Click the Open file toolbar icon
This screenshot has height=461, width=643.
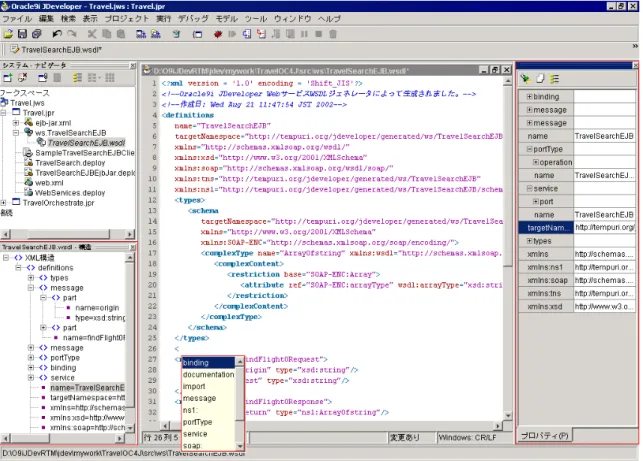tap(8, 34)
